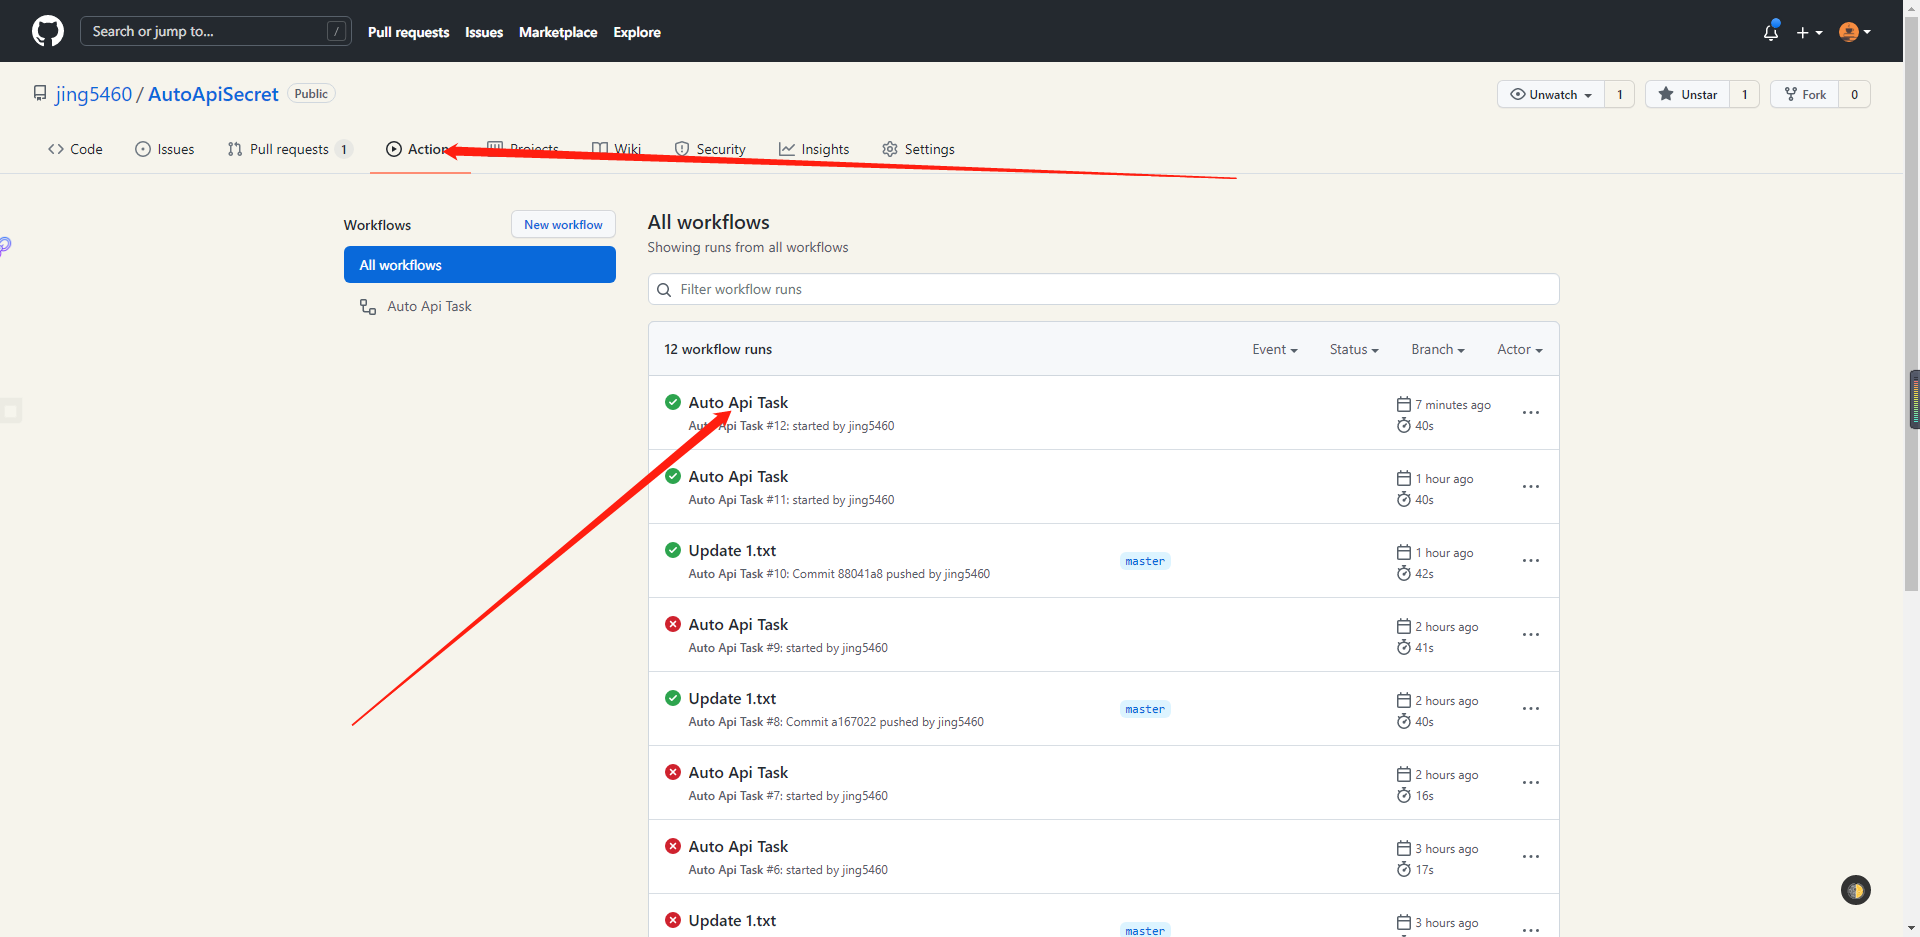This screenshot has width=1920, height=937.
Task: Open Auto Api Task run #6
Action: [738, 846]
